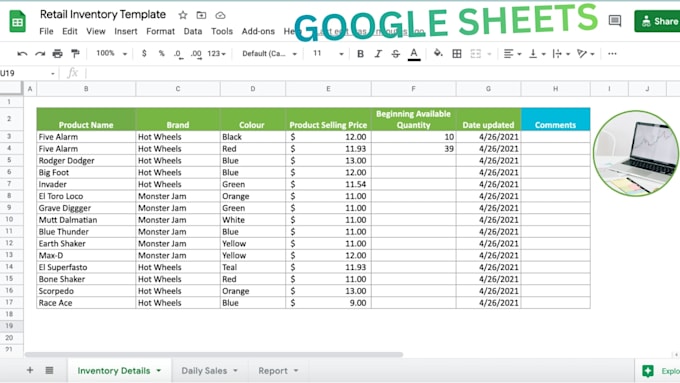Print the spreadsheet using printer icon

pos(57,54)
